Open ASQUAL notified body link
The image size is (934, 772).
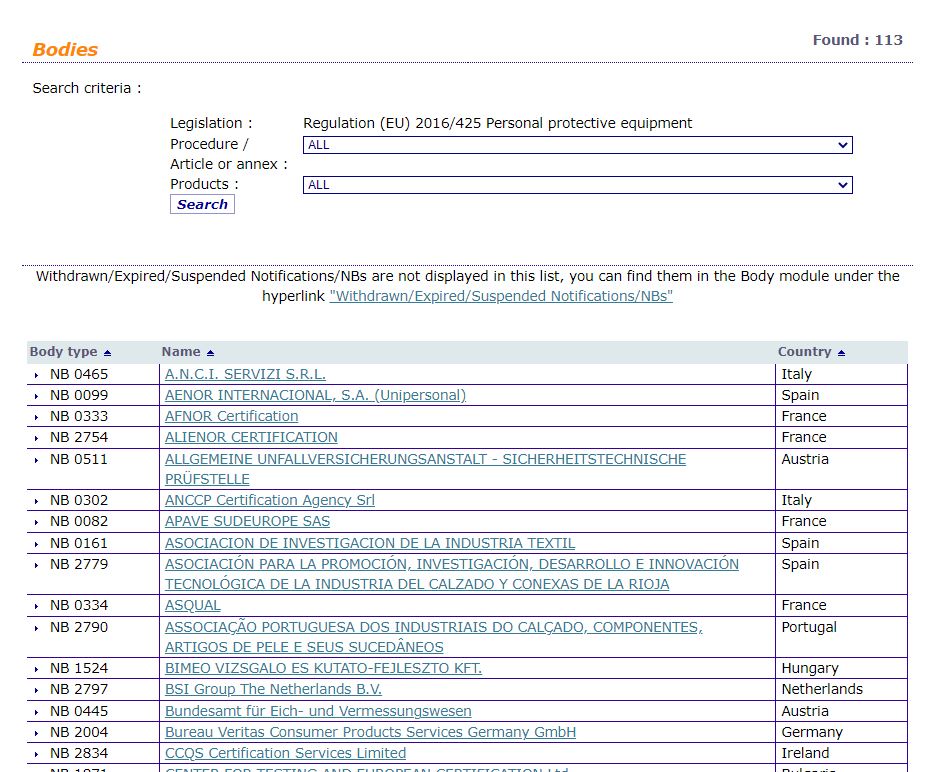[x=192, y=605]
